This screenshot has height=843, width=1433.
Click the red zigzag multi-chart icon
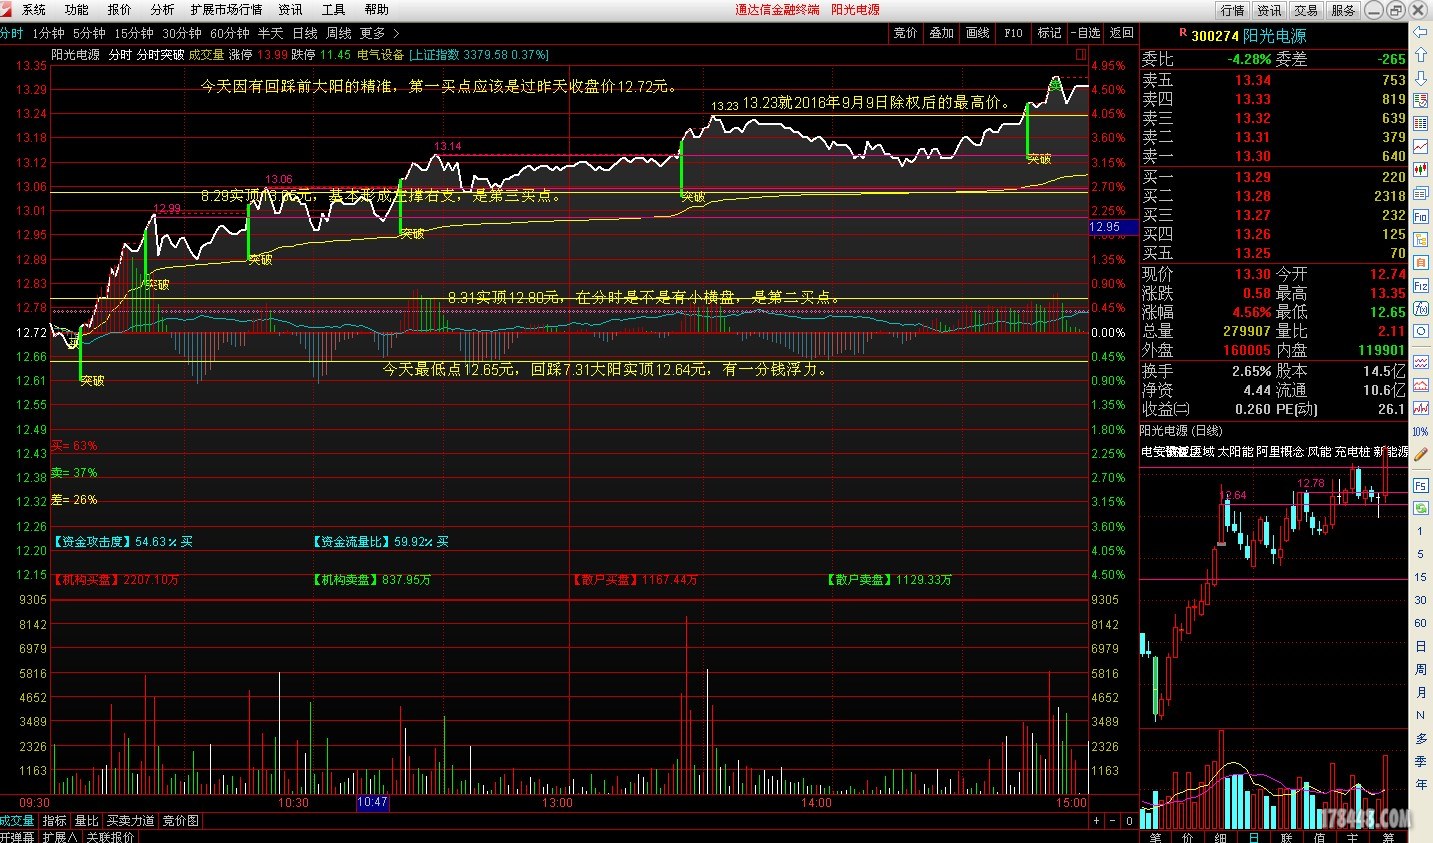pos(1420,407)
